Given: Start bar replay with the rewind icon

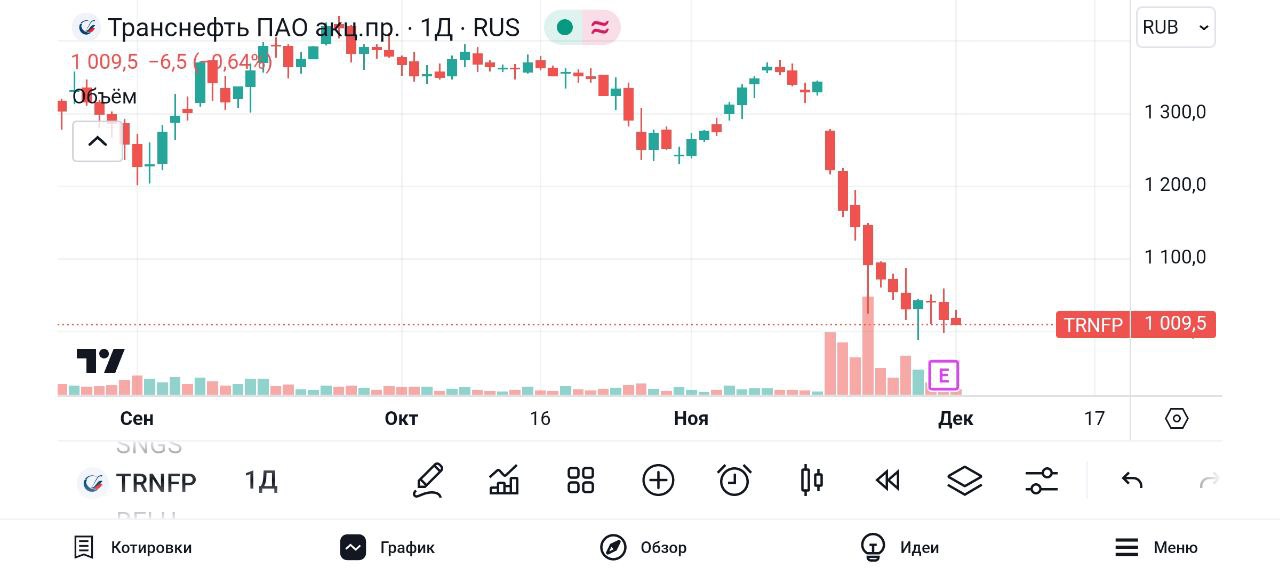Looking at the screenshot, I should click(x=888, y=481).
